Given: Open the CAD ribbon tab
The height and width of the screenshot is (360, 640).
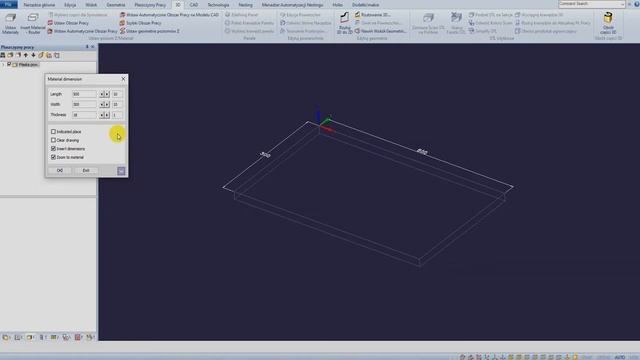Looking at the screenshot, I should (194, 5).
